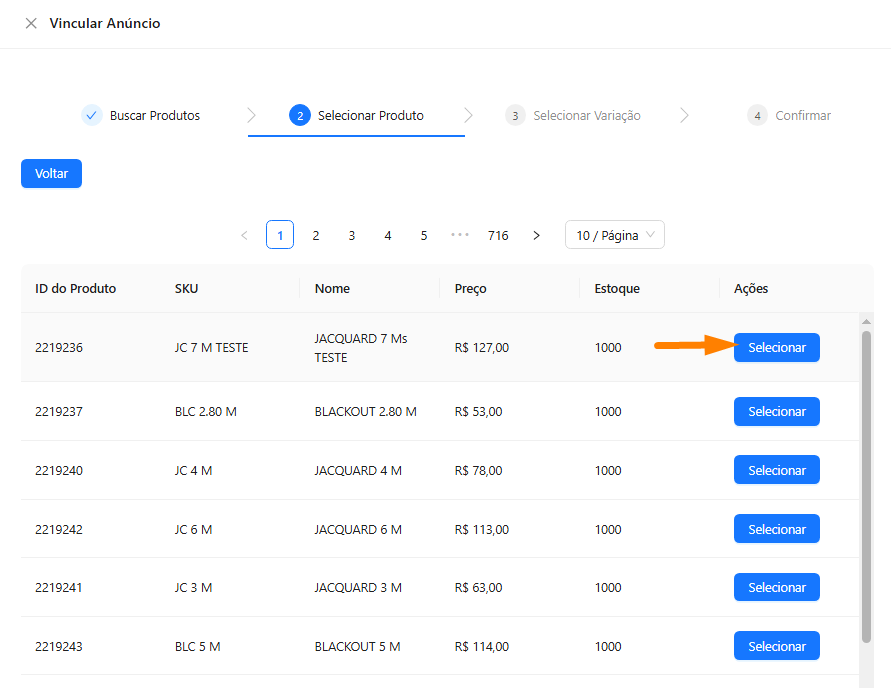Click SKU JC 6 M
Screen dimensions: 891x688
[193, 529]
